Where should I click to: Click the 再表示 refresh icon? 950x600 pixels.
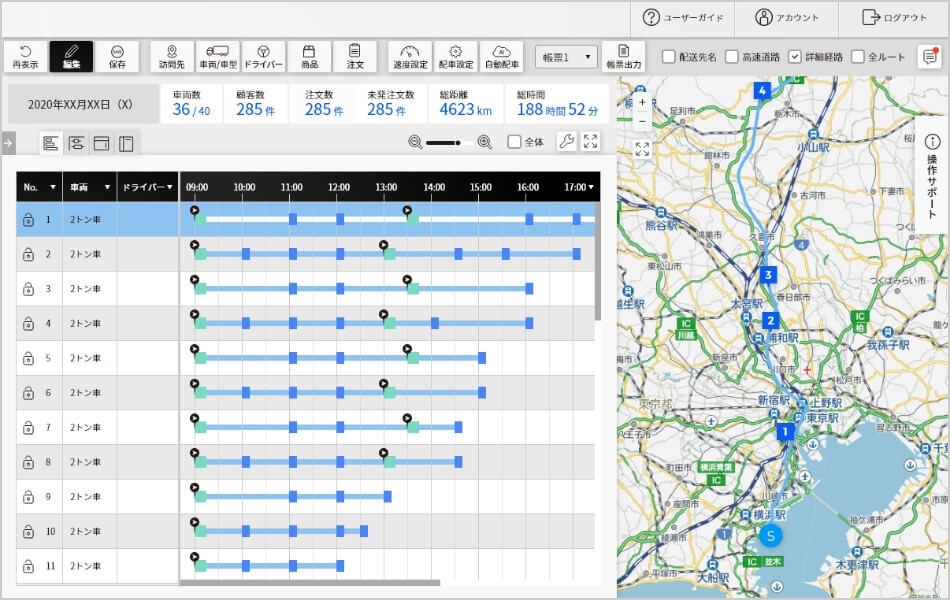[25, 56]
